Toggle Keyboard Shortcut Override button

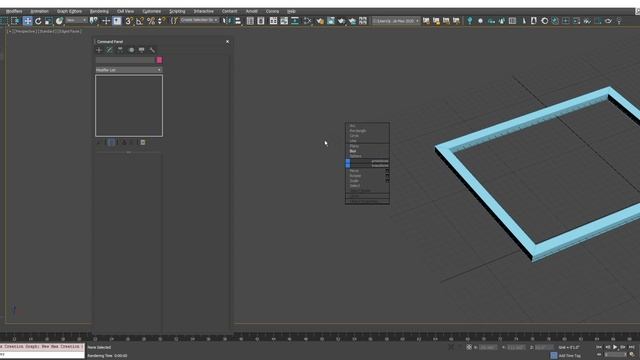117,21
